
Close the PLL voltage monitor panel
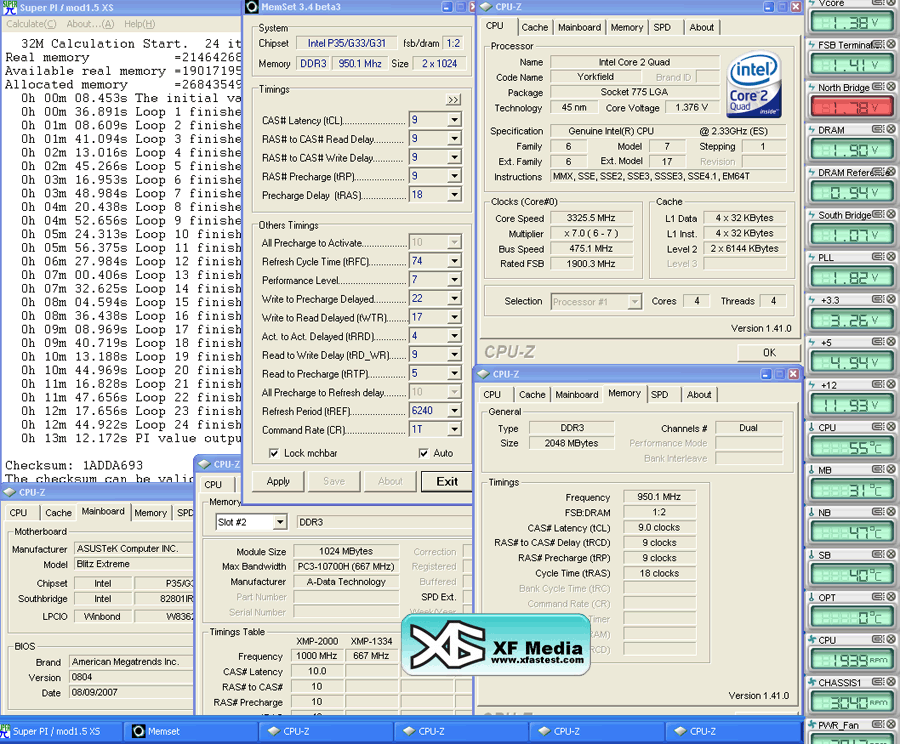(x=891, y=257)
